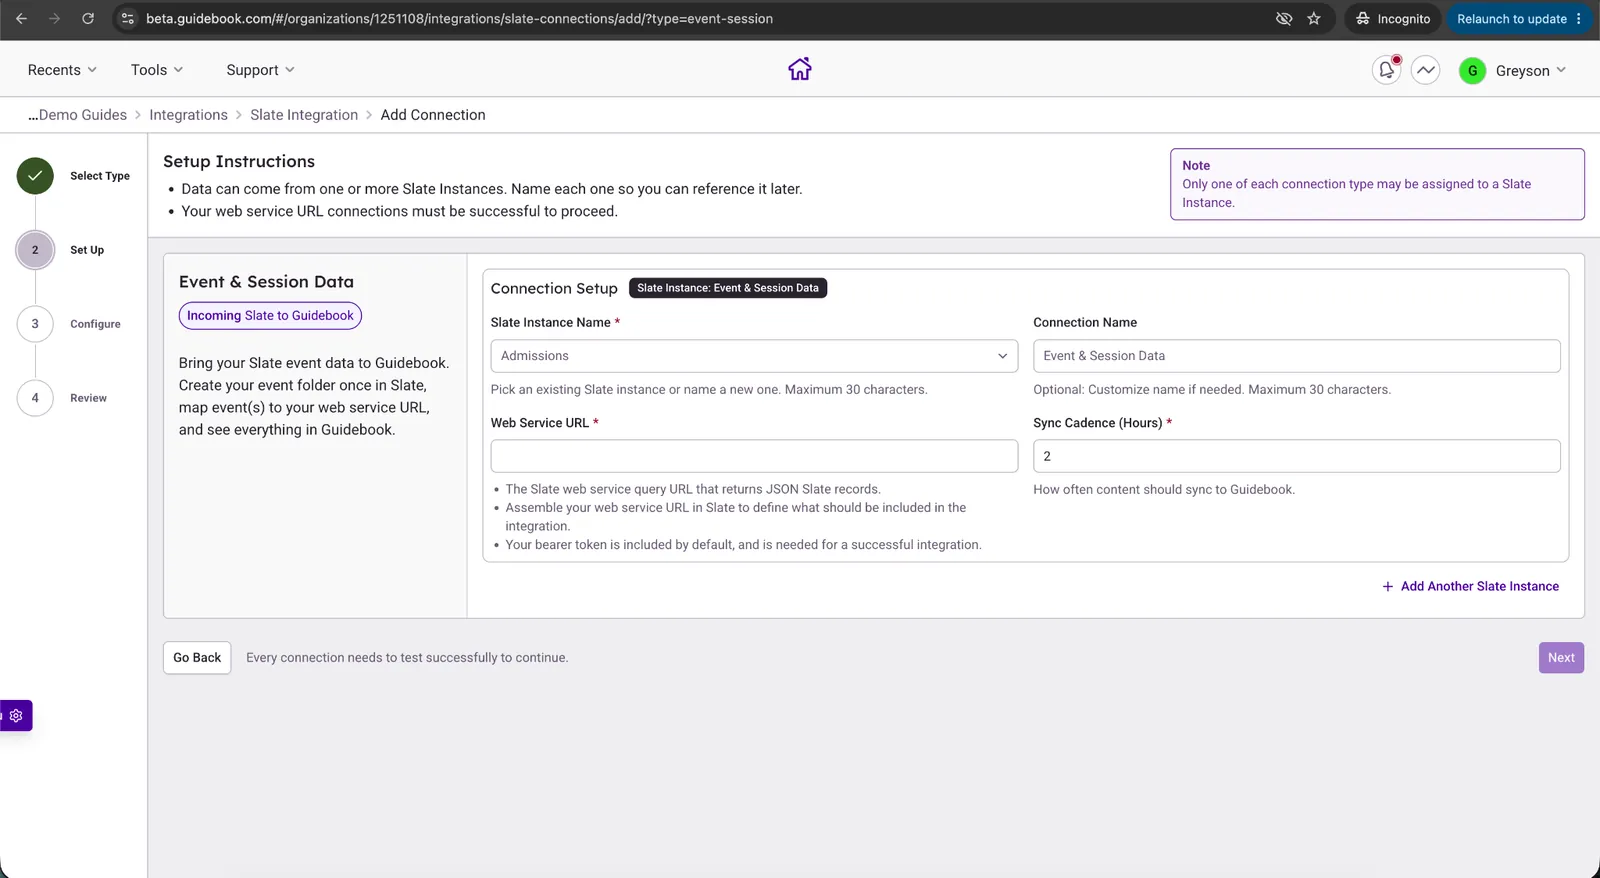Image resolution: width=1600 pixels, height=878 pixels.
Task: Click the Slate Instance: Event & Session Data tag
Action: tap(728, 288)
